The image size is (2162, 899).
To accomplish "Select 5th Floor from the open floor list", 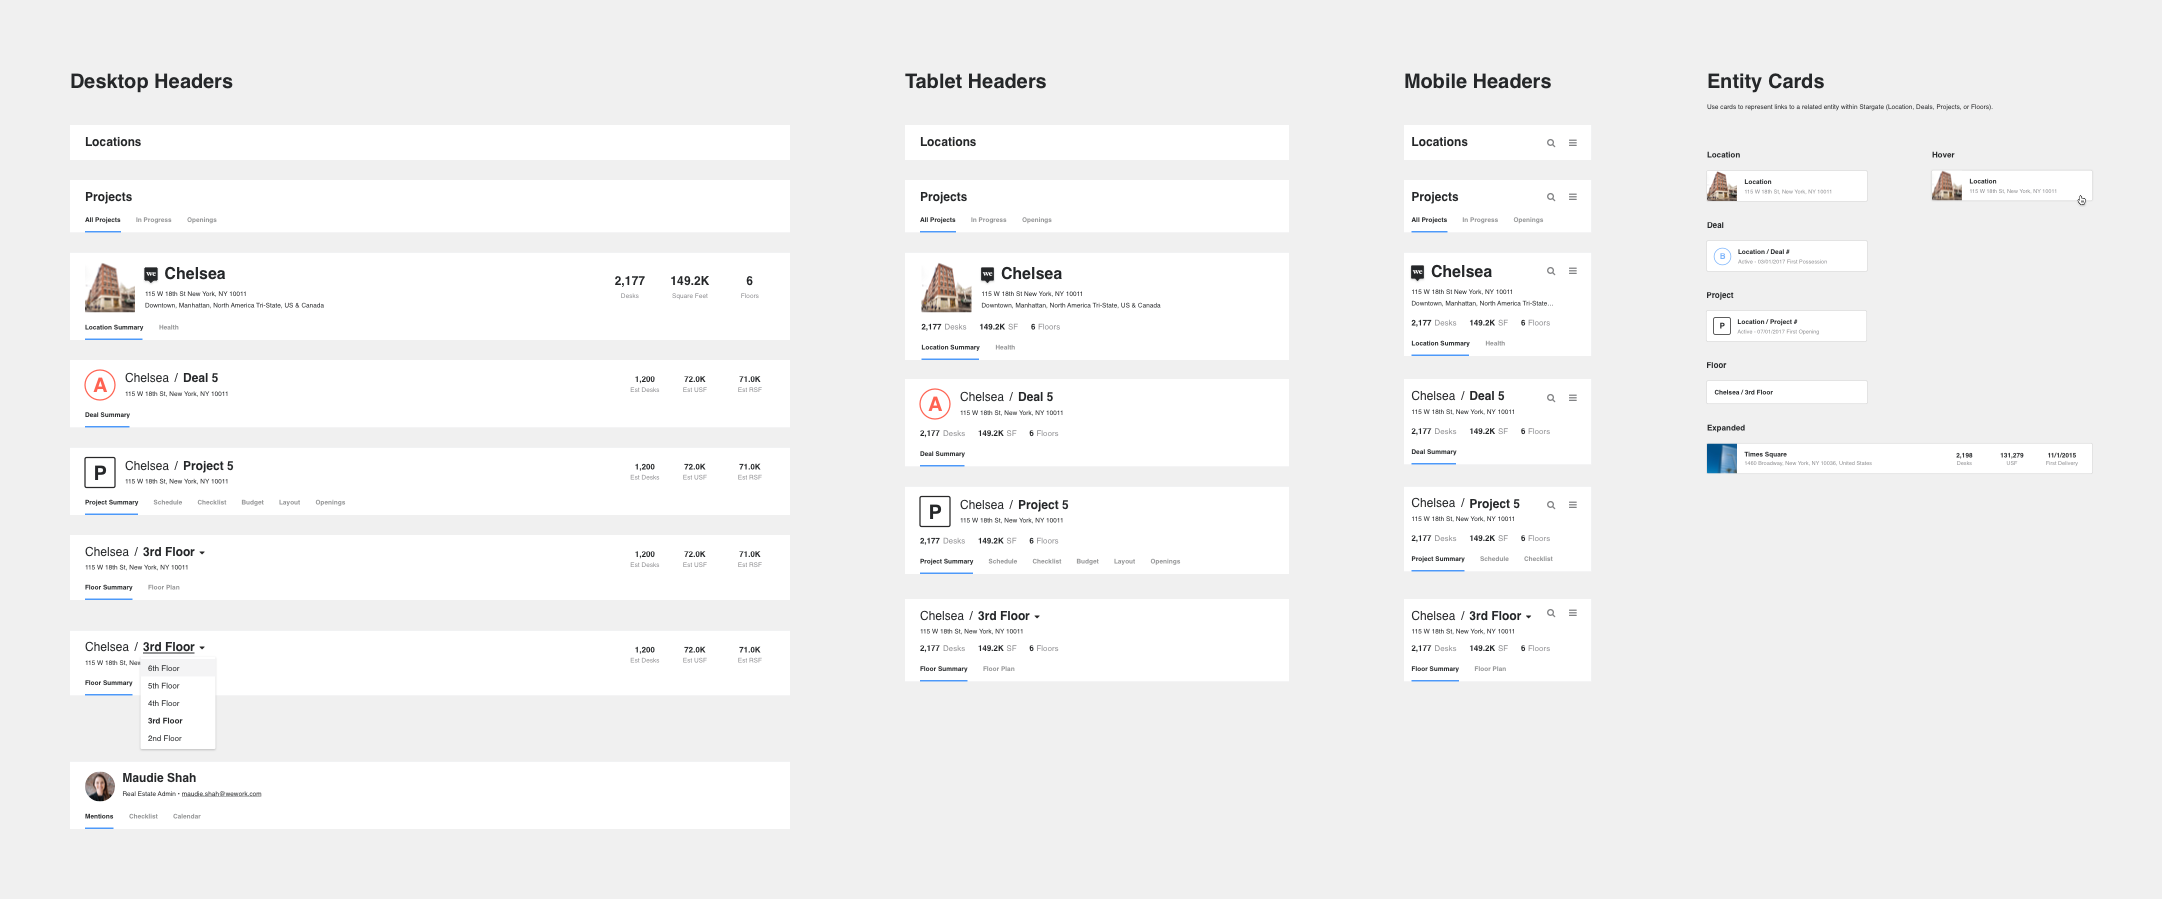I will click(178, 686).
